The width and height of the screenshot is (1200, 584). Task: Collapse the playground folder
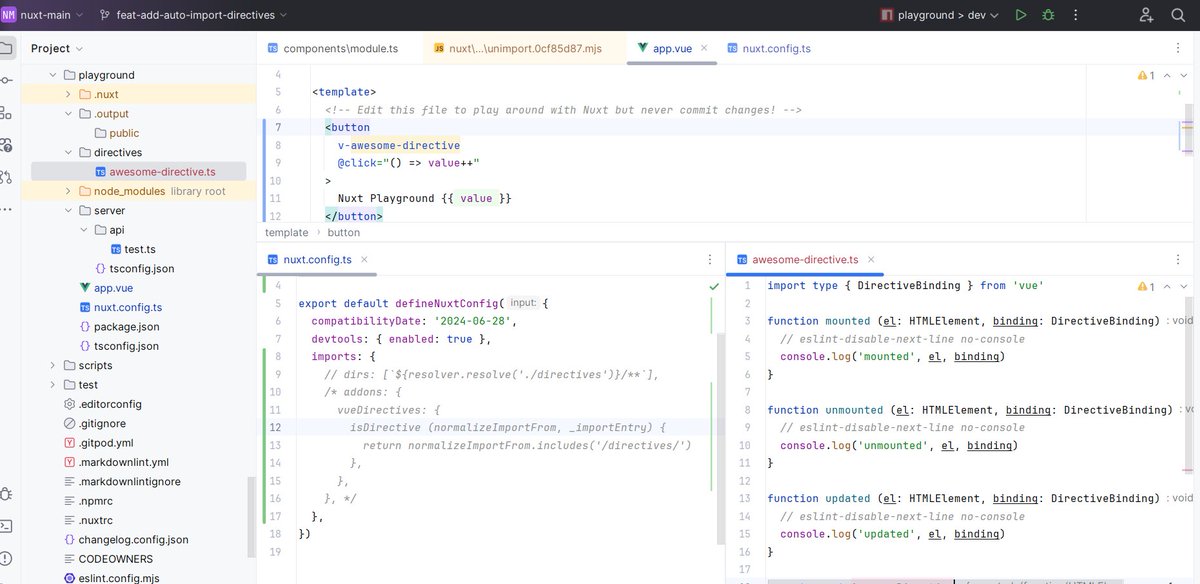click(53, 75)
